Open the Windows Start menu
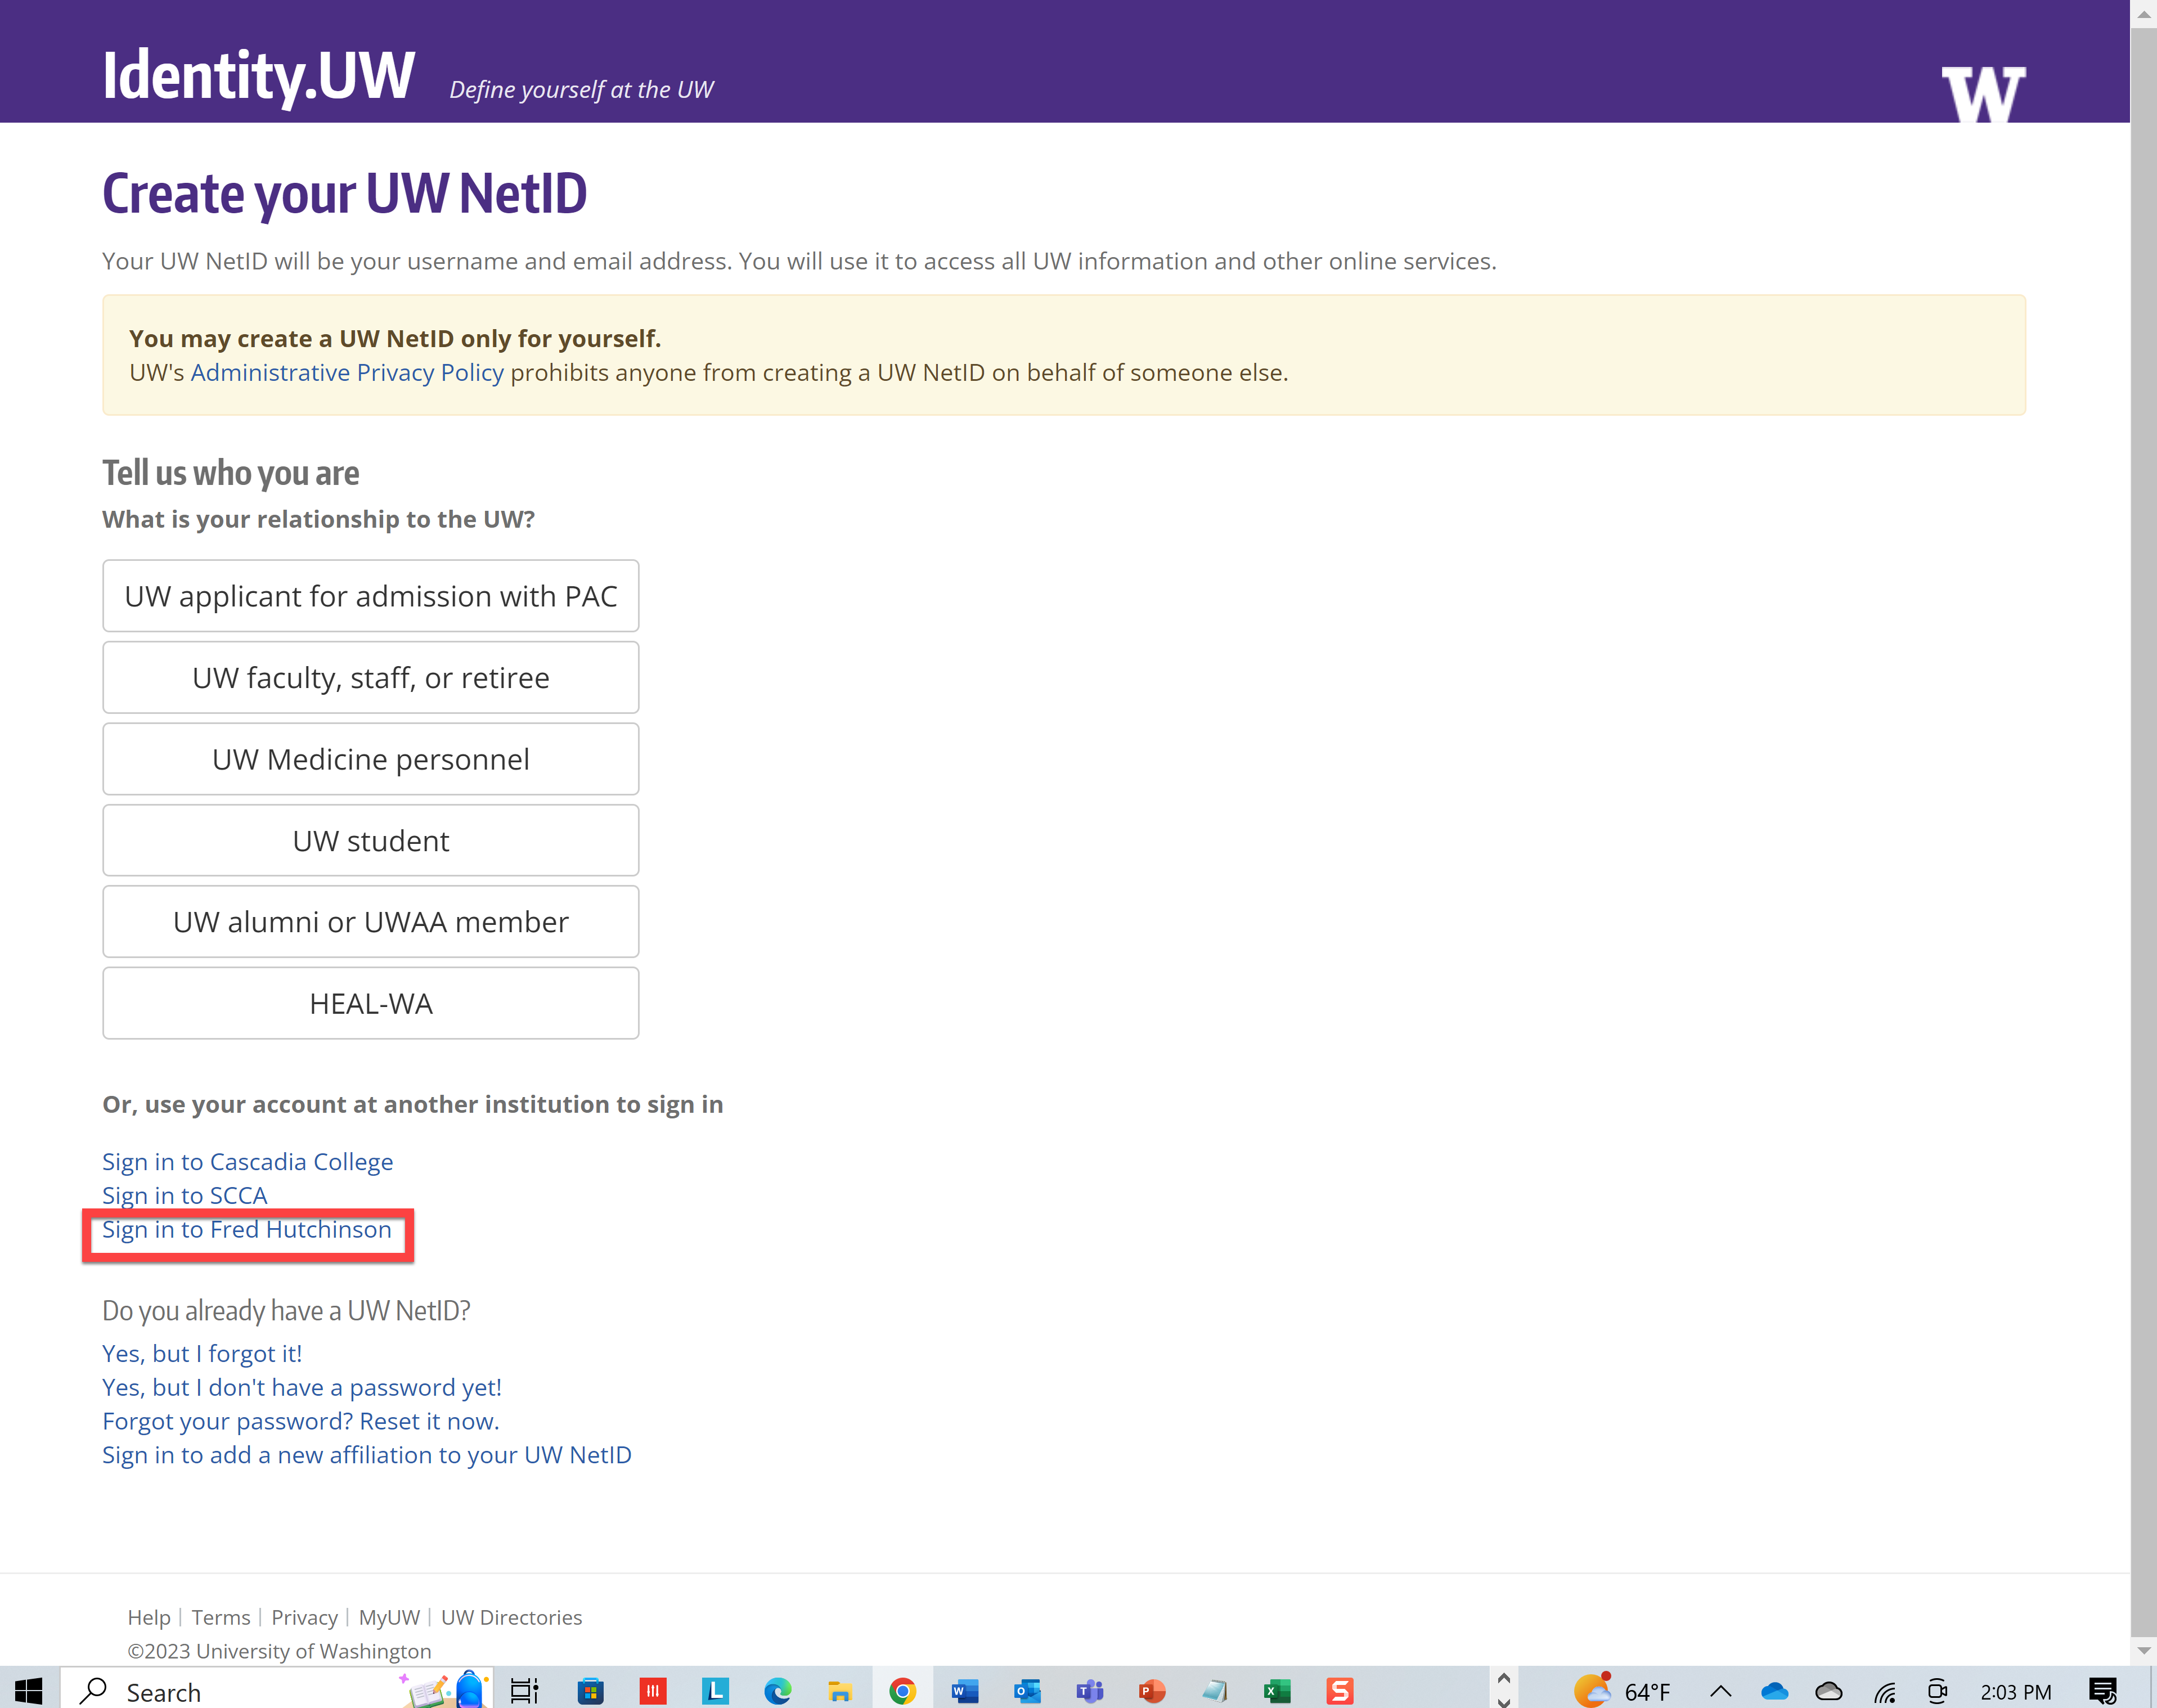The image size is (2157, 1708). pyautogui.click(x=29, y=1691)
